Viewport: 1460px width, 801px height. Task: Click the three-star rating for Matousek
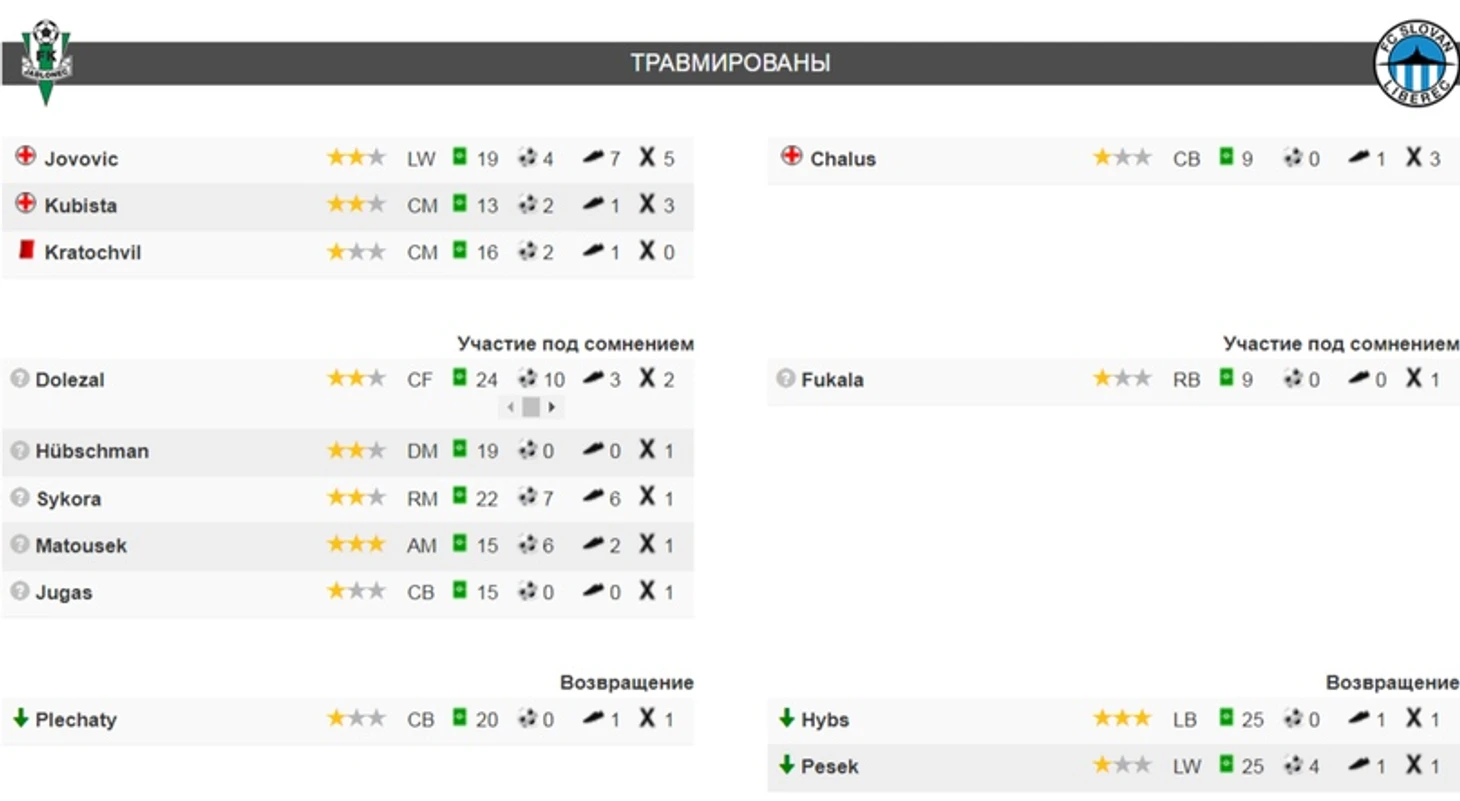tap(356, 544)
